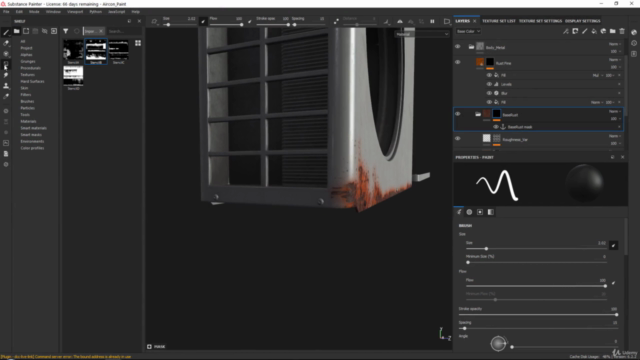Select the Polygon fill tool

point(6,64)
